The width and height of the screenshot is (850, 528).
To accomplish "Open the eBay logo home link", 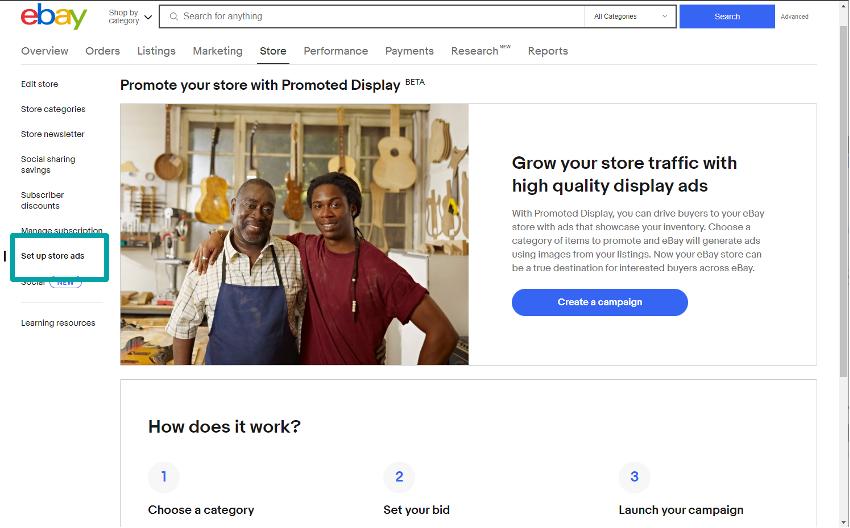I will point(54,17).
